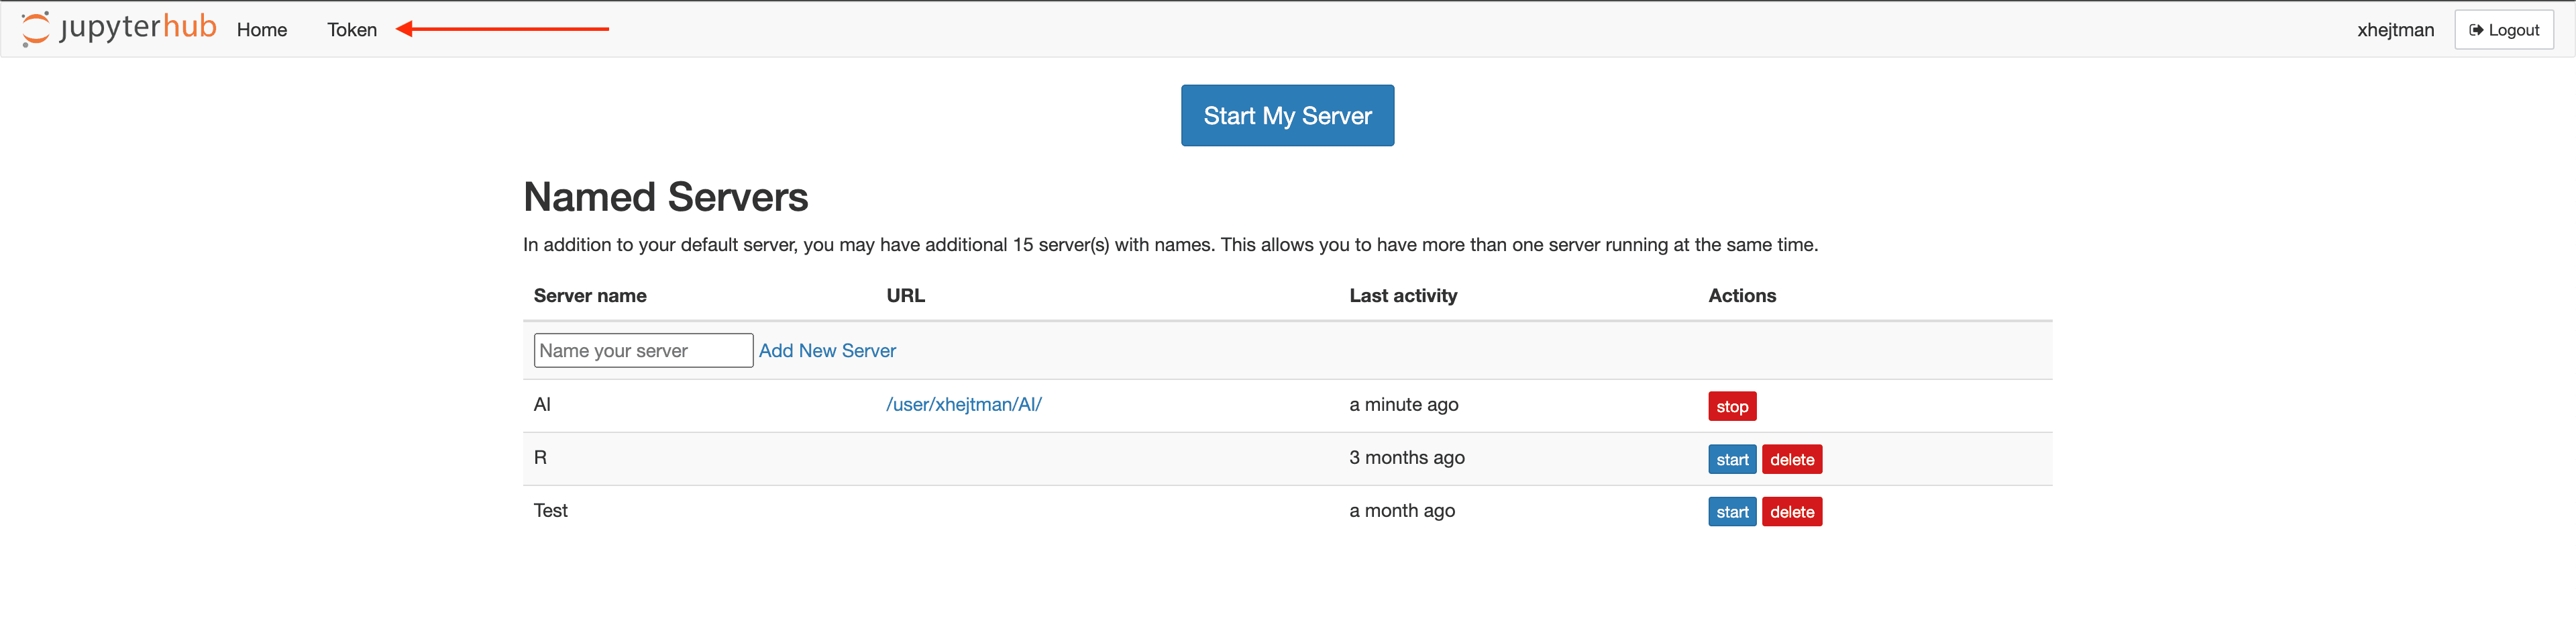Click the Test server name cell
Viewport: 2576px width, 627px height.
pos(550,511)
